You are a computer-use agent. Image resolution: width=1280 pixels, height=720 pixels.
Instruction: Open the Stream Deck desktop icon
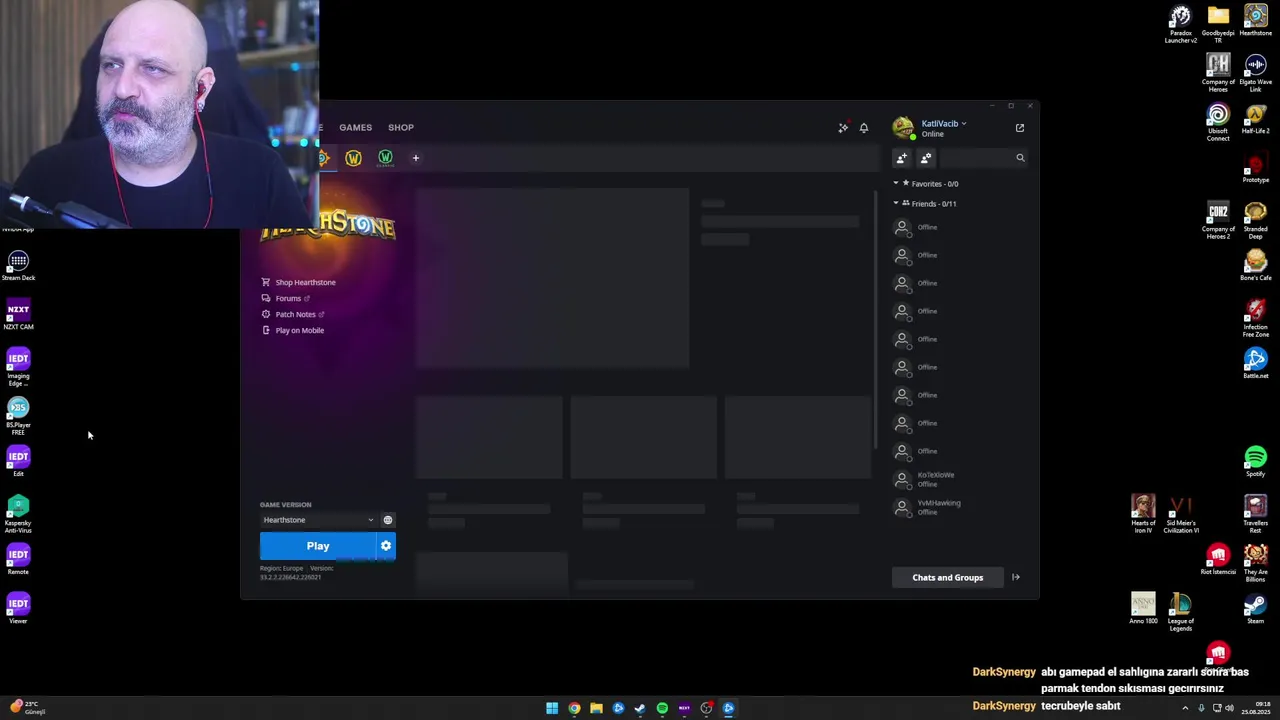point(18,265)
